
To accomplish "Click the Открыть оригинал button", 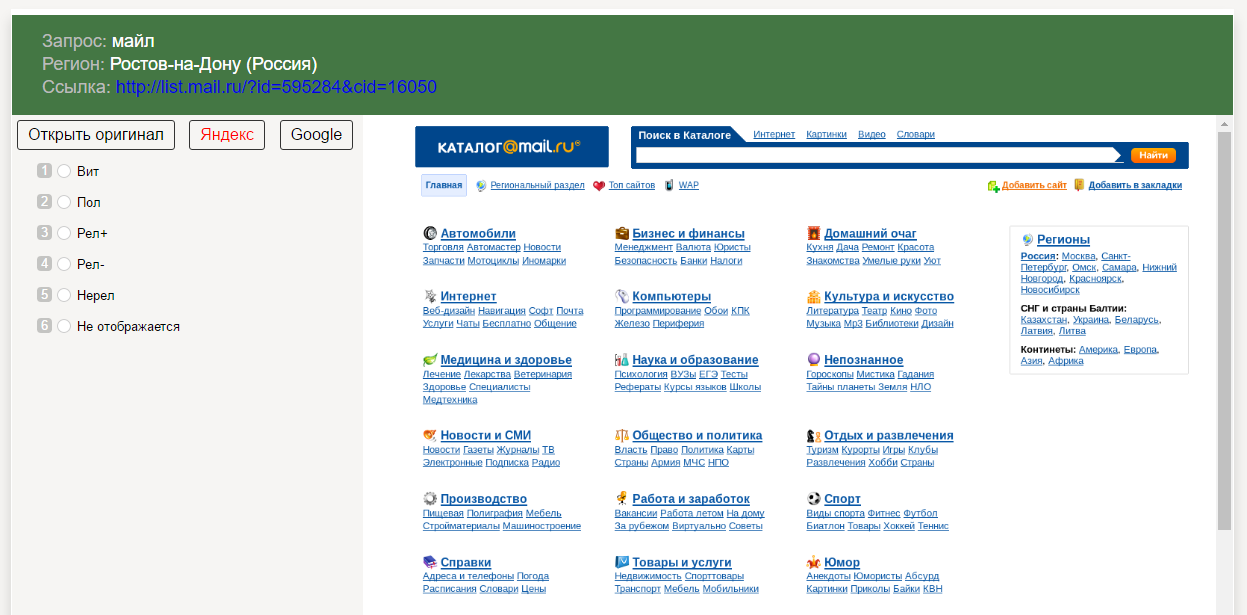I will (96, 135).
